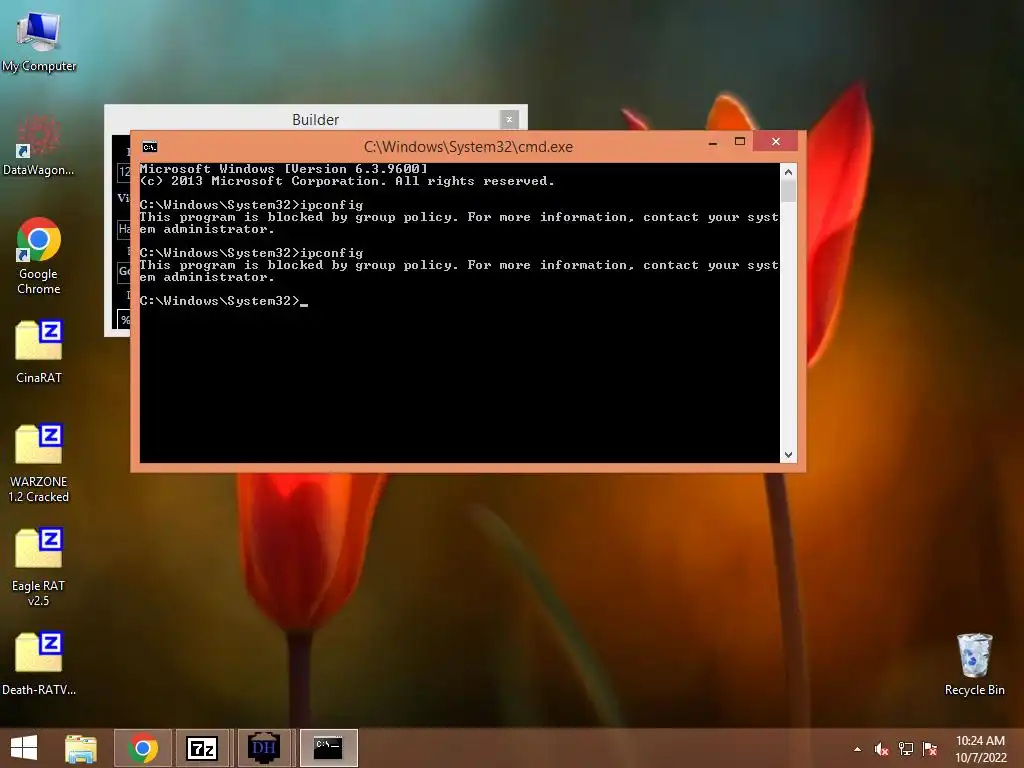Open the Recycle Bin
Screen dimensions: 1024x768
tap(974, 664)
